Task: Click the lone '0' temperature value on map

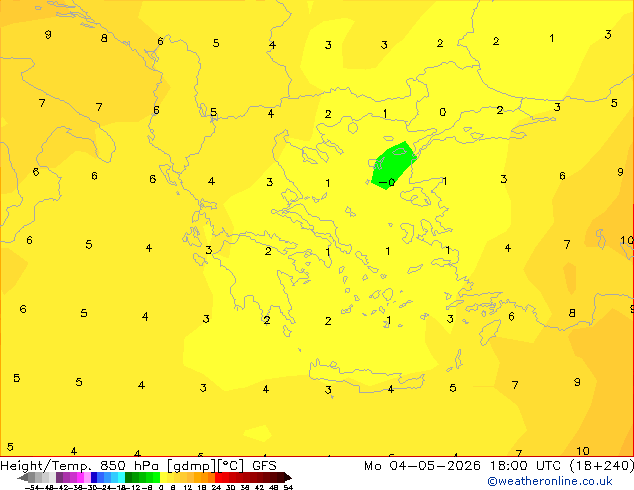Action: click(x=443, y=112)
